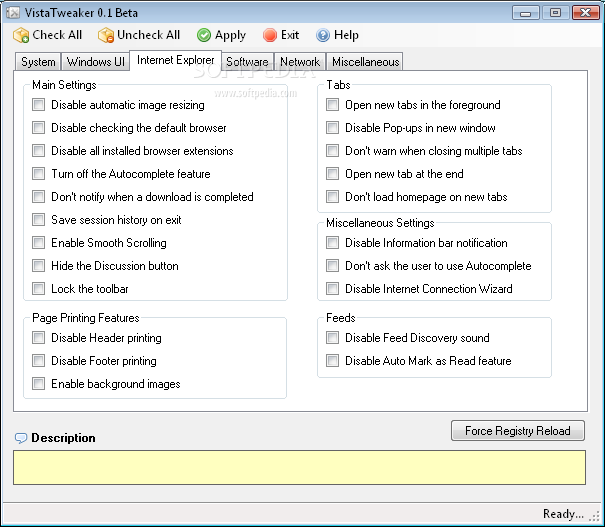Check Disable Information bar notification
The width and height of the screenshot is (605, 527).
click(332, 243)
